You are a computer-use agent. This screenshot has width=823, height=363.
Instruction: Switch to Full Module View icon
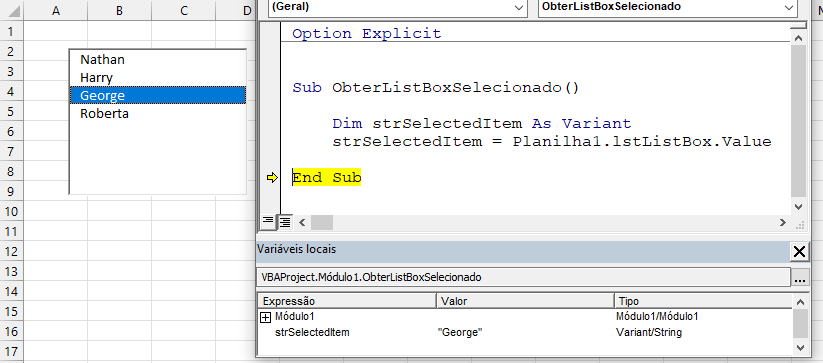(284, 222)
